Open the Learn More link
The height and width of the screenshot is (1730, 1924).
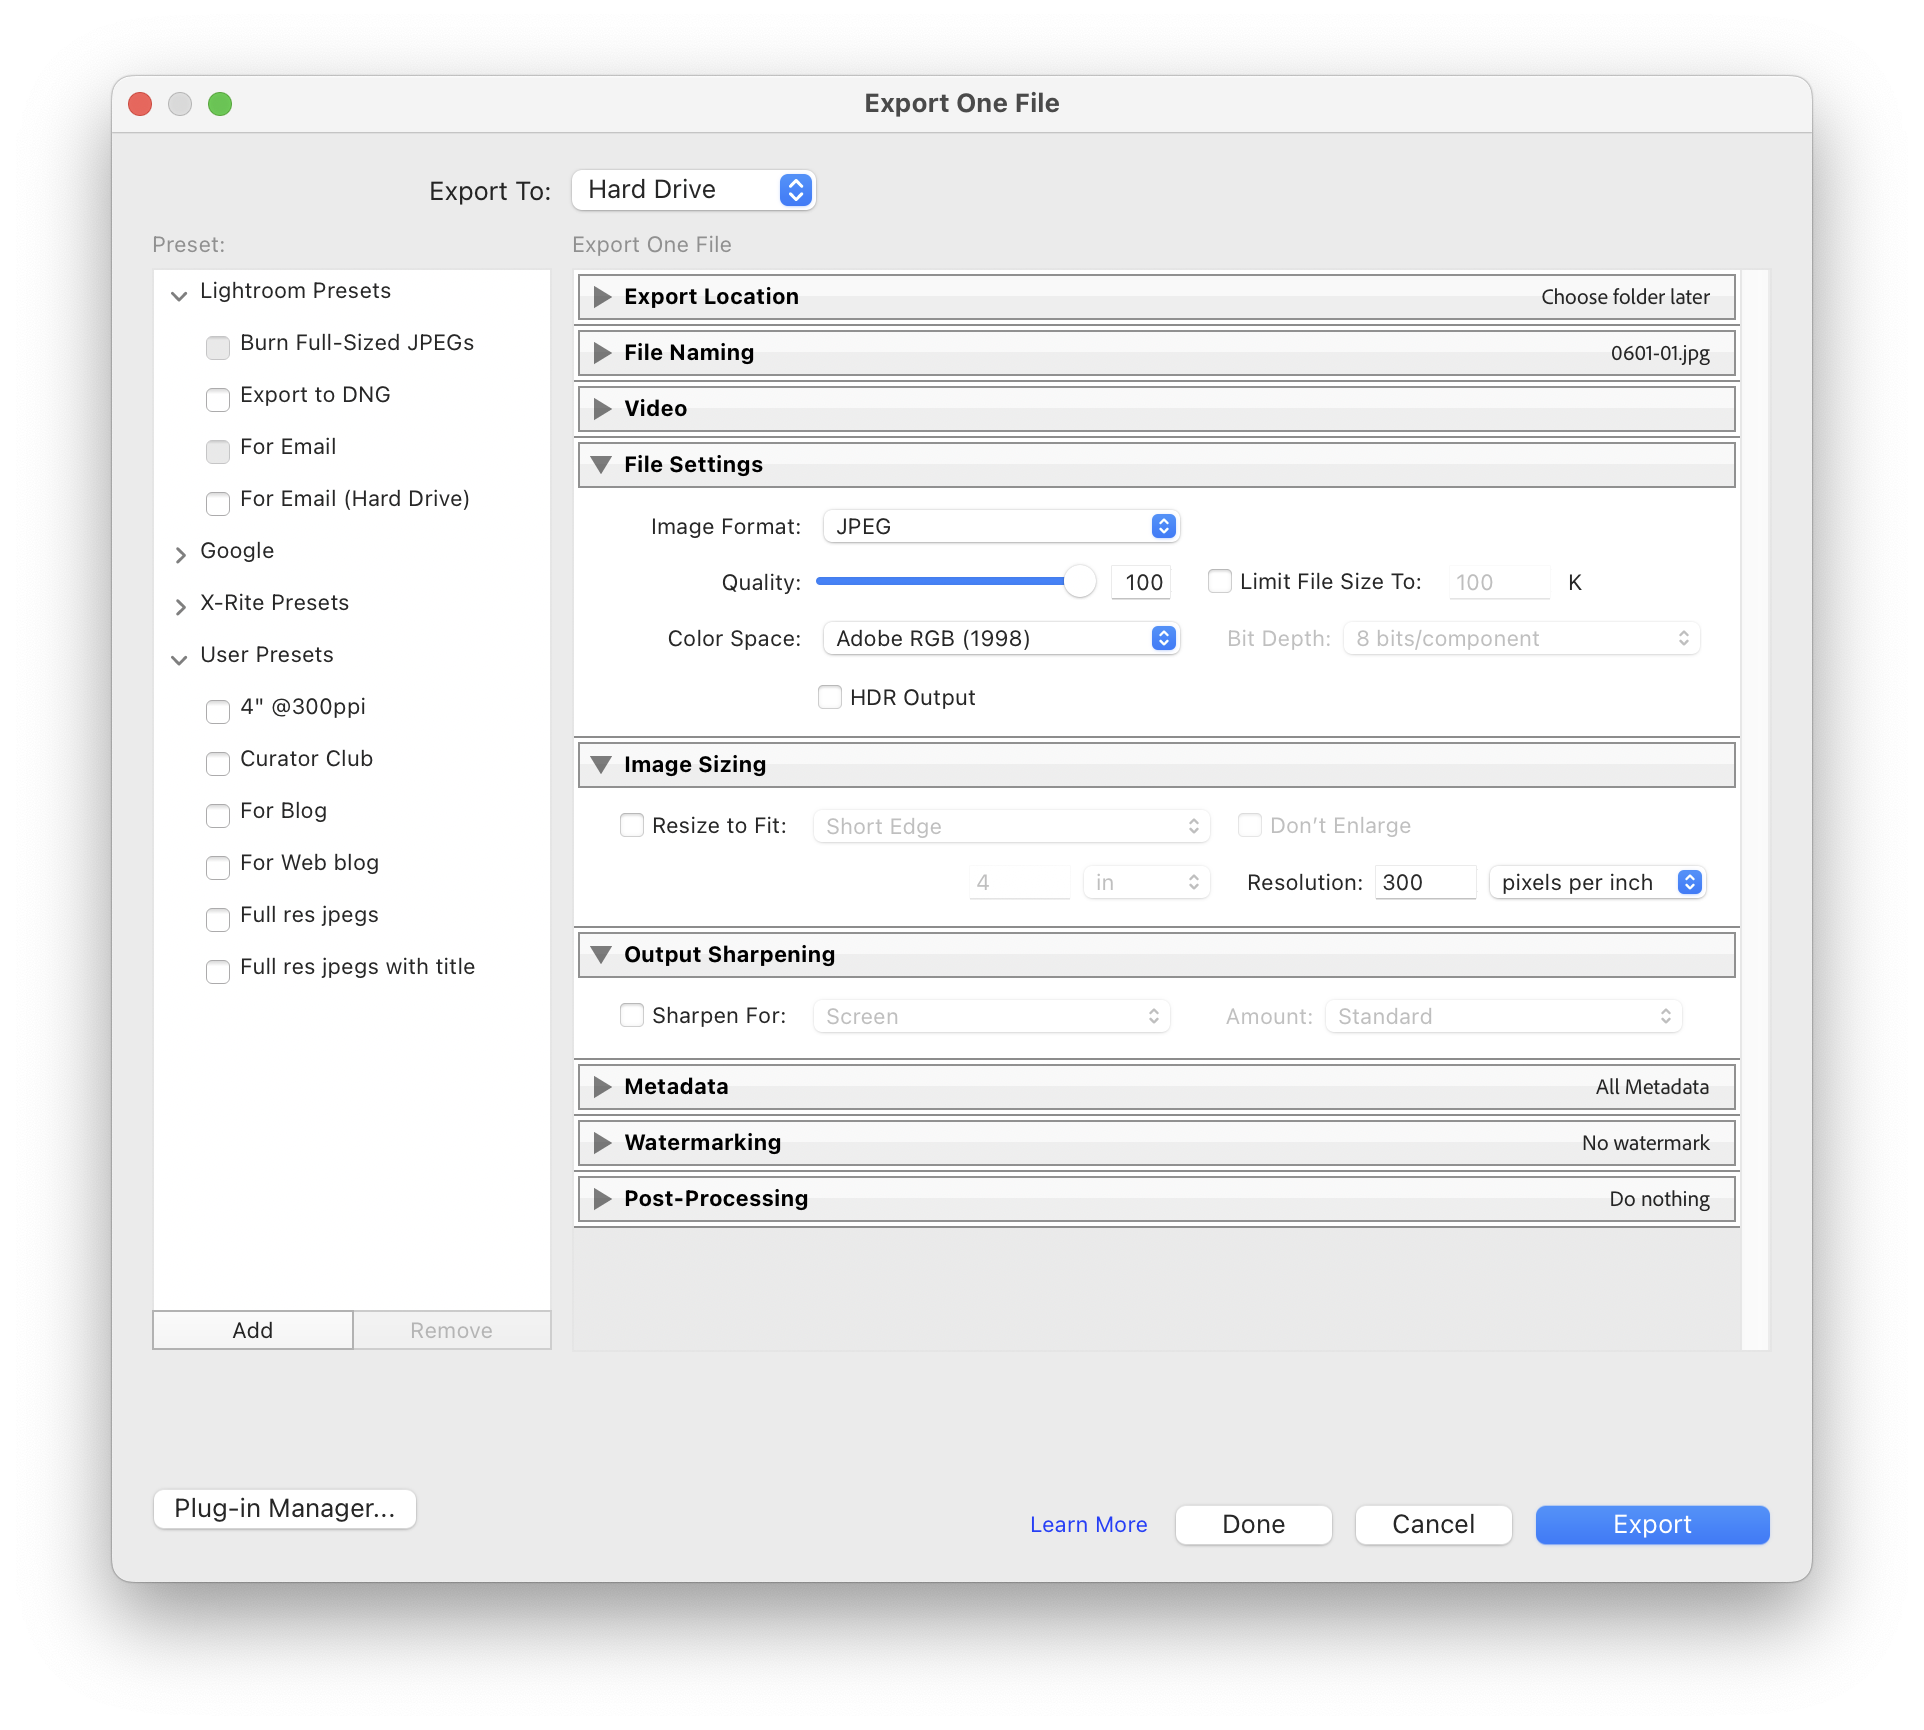point(1088,1524)
